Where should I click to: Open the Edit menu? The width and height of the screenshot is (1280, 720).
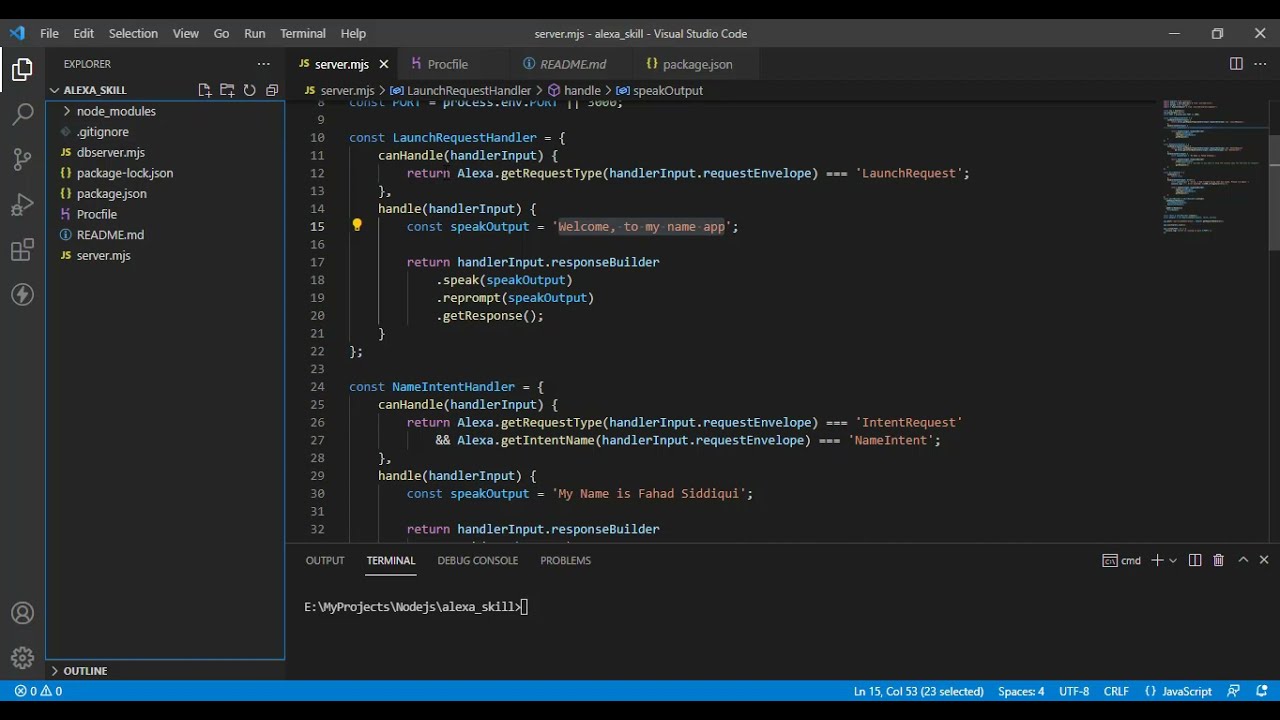(x=84, y=33)
